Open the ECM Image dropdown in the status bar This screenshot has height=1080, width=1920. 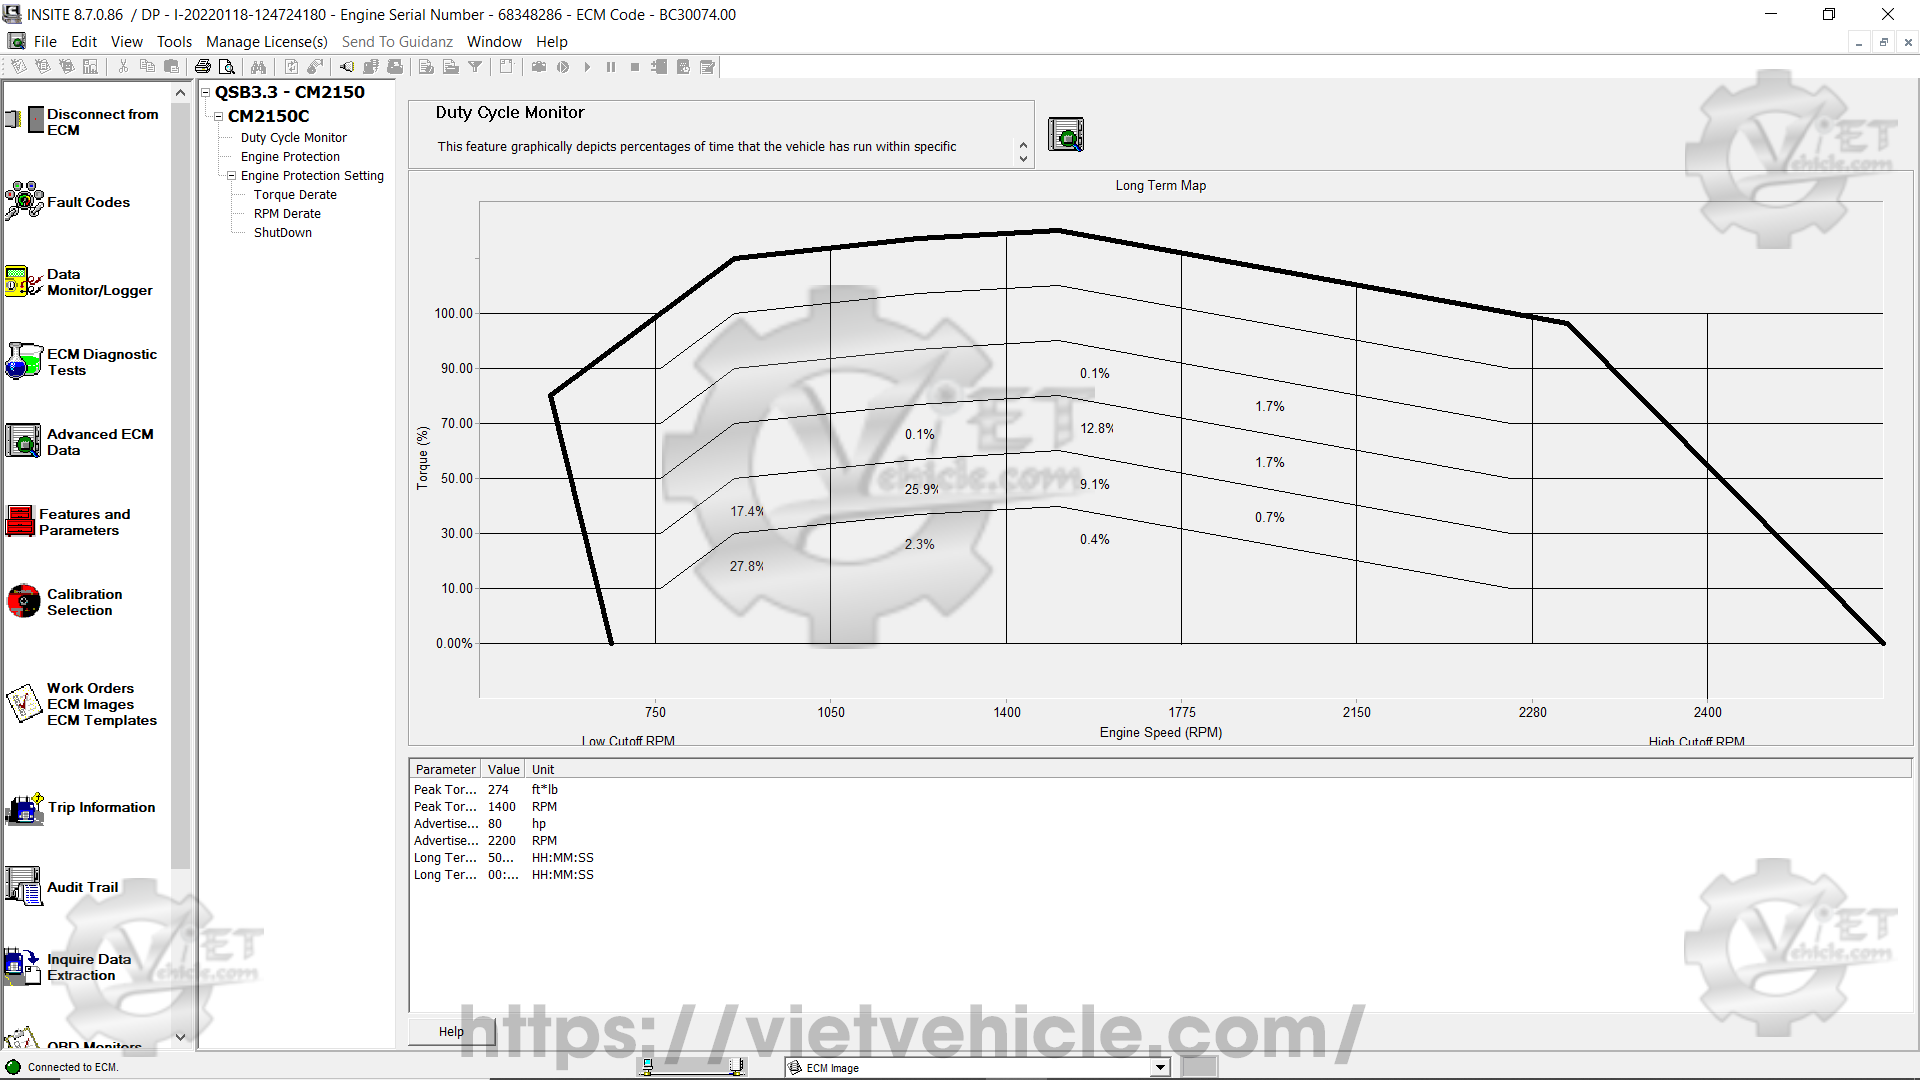click(x=1160, y=1068)
